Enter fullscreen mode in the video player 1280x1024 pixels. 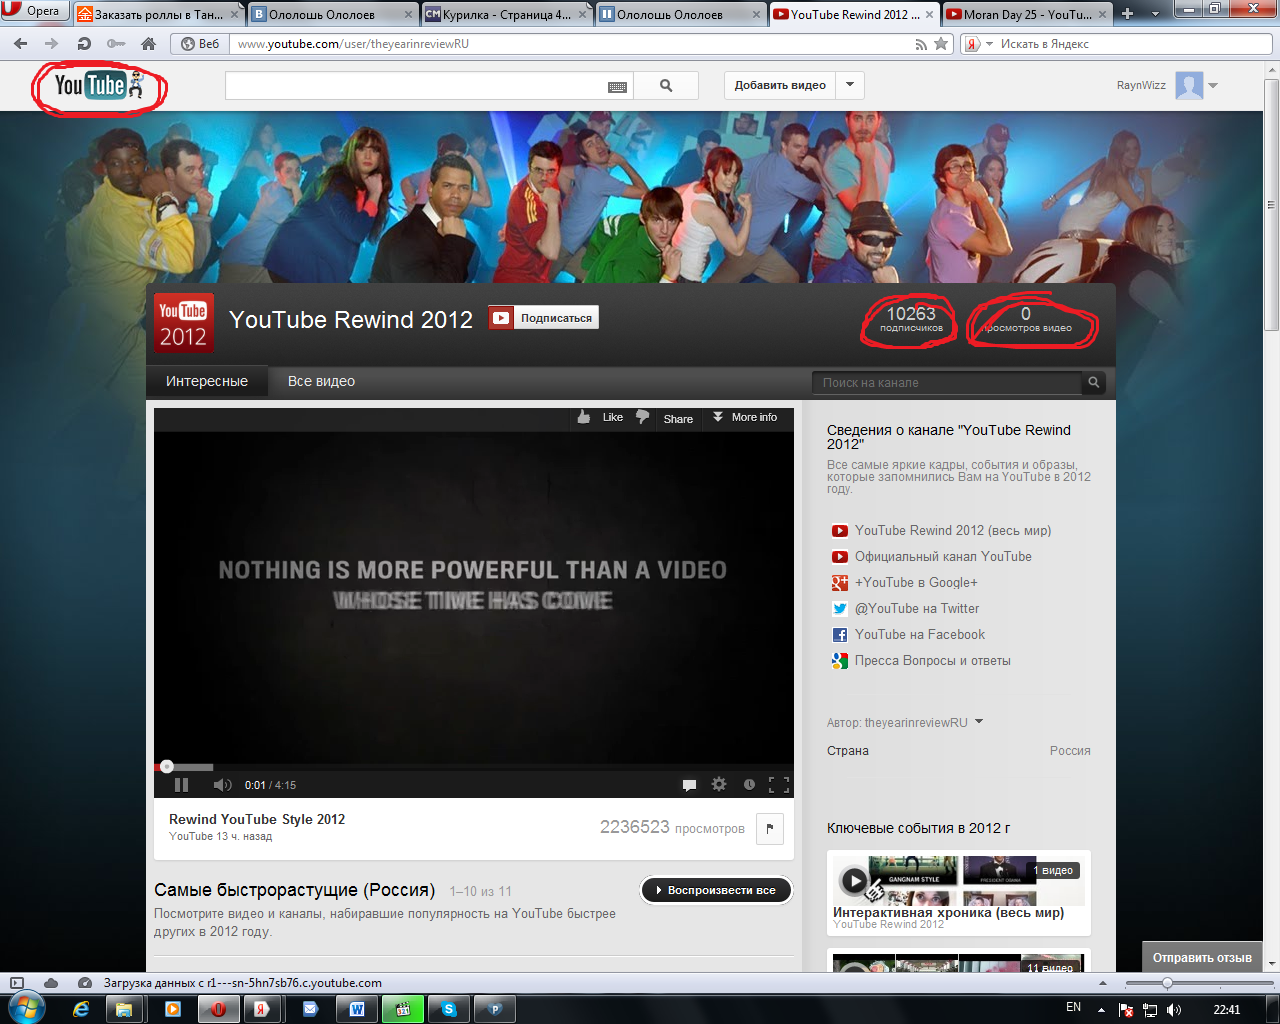click(778, 785)
